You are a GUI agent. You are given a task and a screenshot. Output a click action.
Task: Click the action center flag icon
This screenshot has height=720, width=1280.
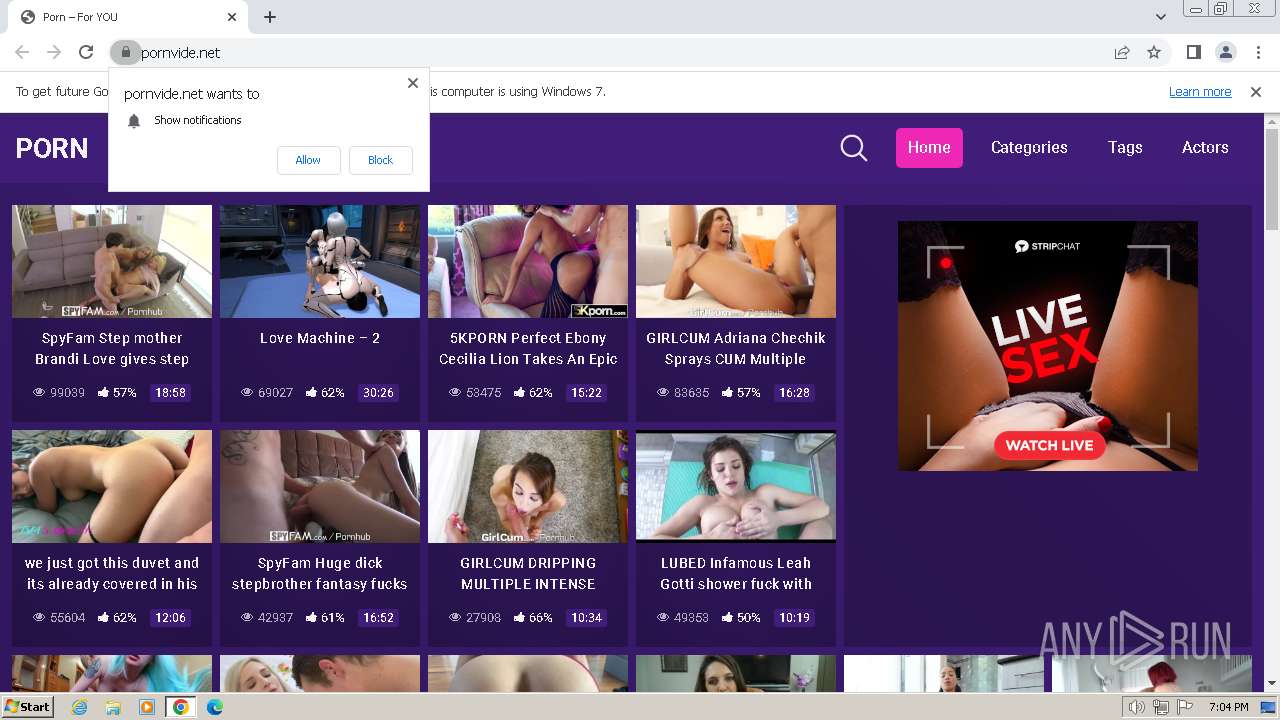coord(1185,707)
